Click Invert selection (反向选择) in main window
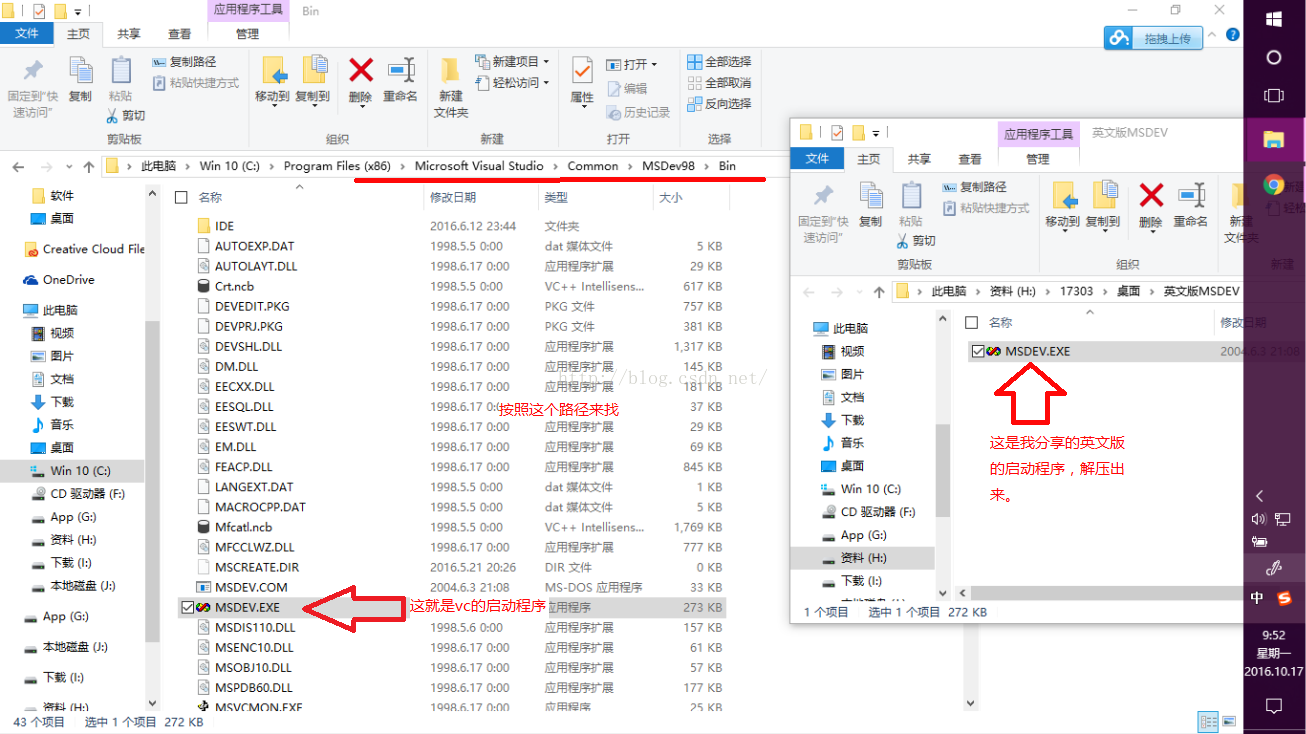1306x734 pixels. pos(719,104)
